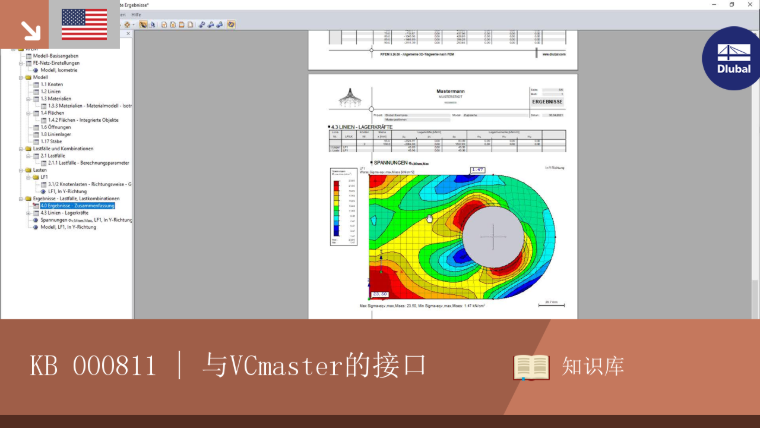Click the zoom page magnifier toolbar icon
This screenshot has width=760, height=428.
coord(152,24)
